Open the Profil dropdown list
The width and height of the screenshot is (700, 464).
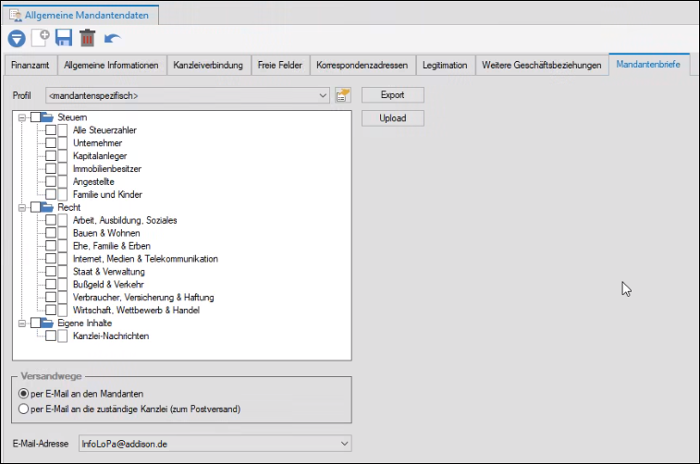323,96
